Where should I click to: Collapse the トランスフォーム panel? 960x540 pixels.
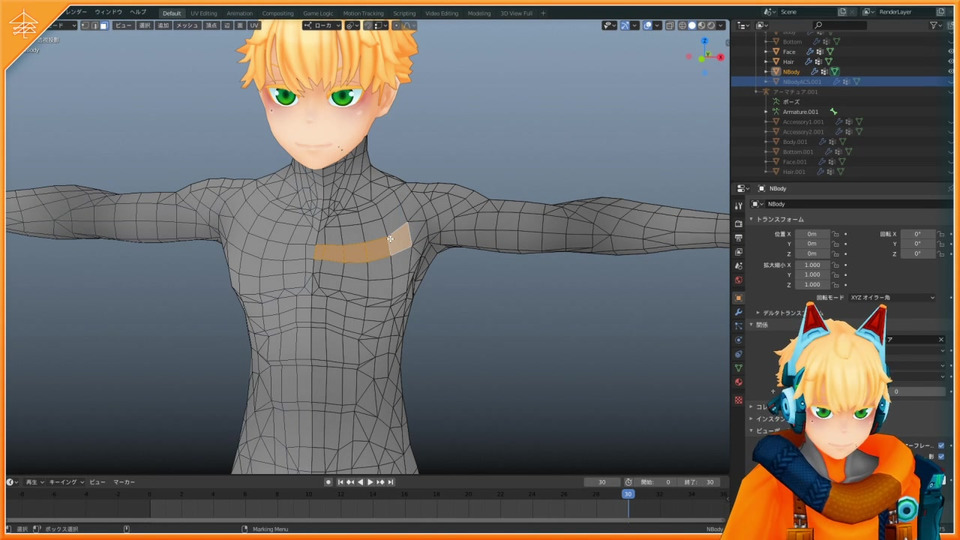(752, 219)
